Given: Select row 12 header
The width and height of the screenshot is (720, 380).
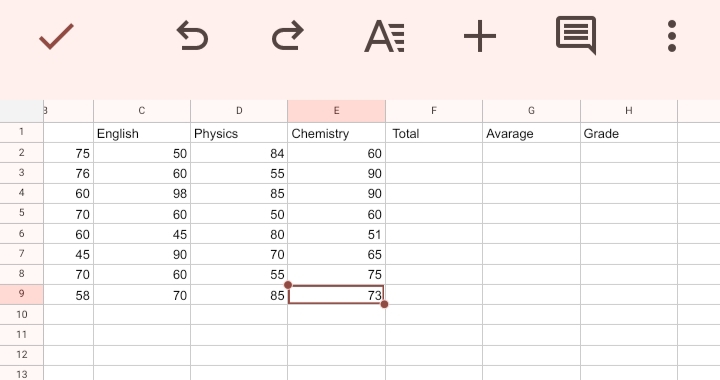Looking at the screenshot, I should (22, 355).
